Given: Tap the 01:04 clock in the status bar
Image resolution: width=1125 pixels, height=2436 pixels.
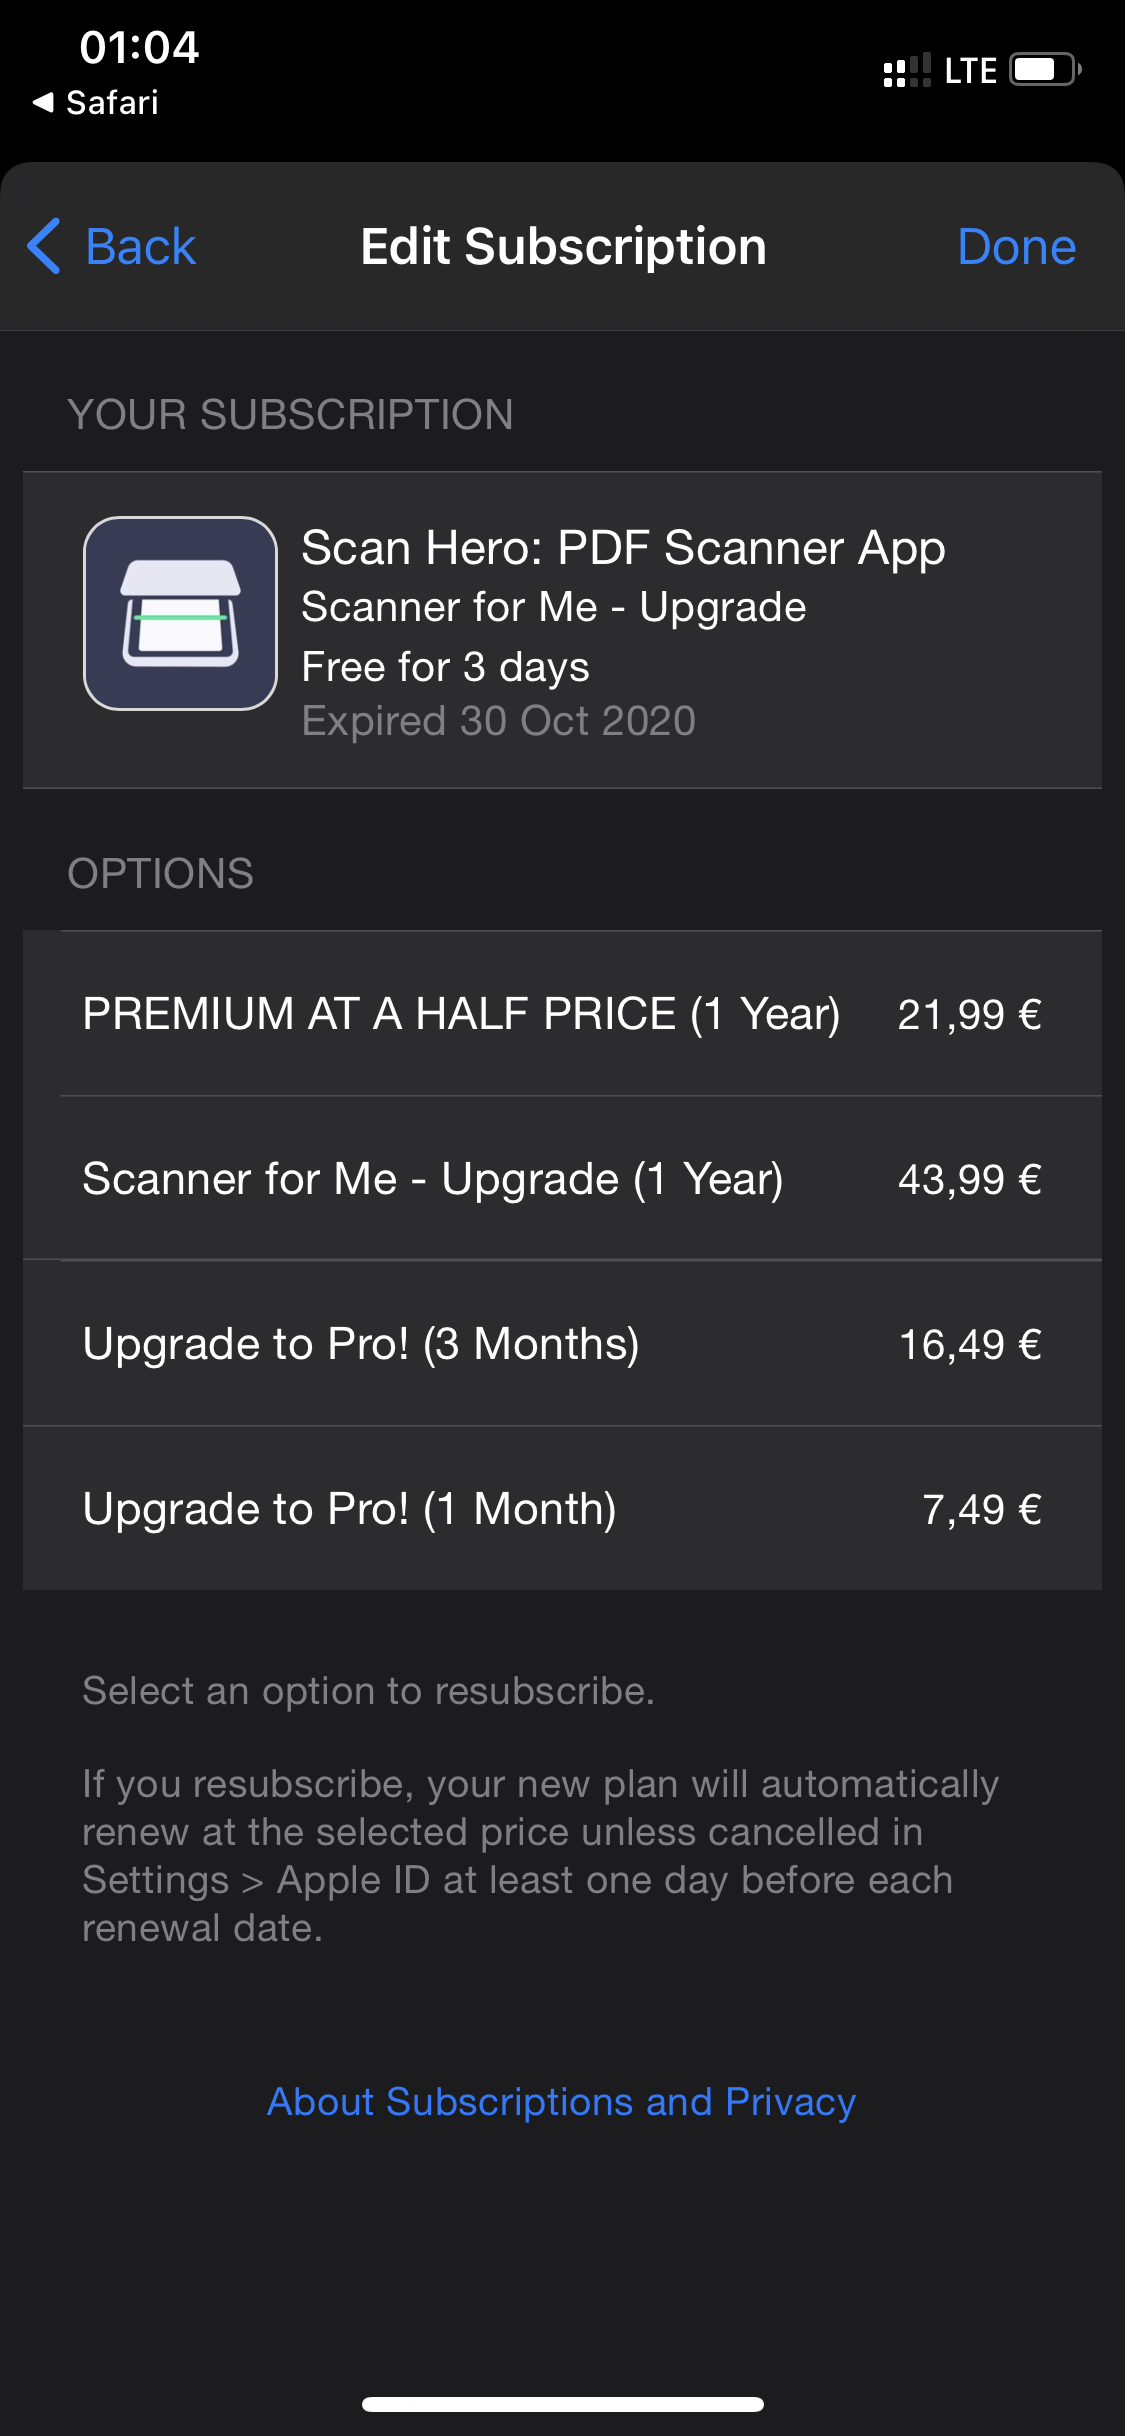Looking at the screenshot, I should click(139, 47).
